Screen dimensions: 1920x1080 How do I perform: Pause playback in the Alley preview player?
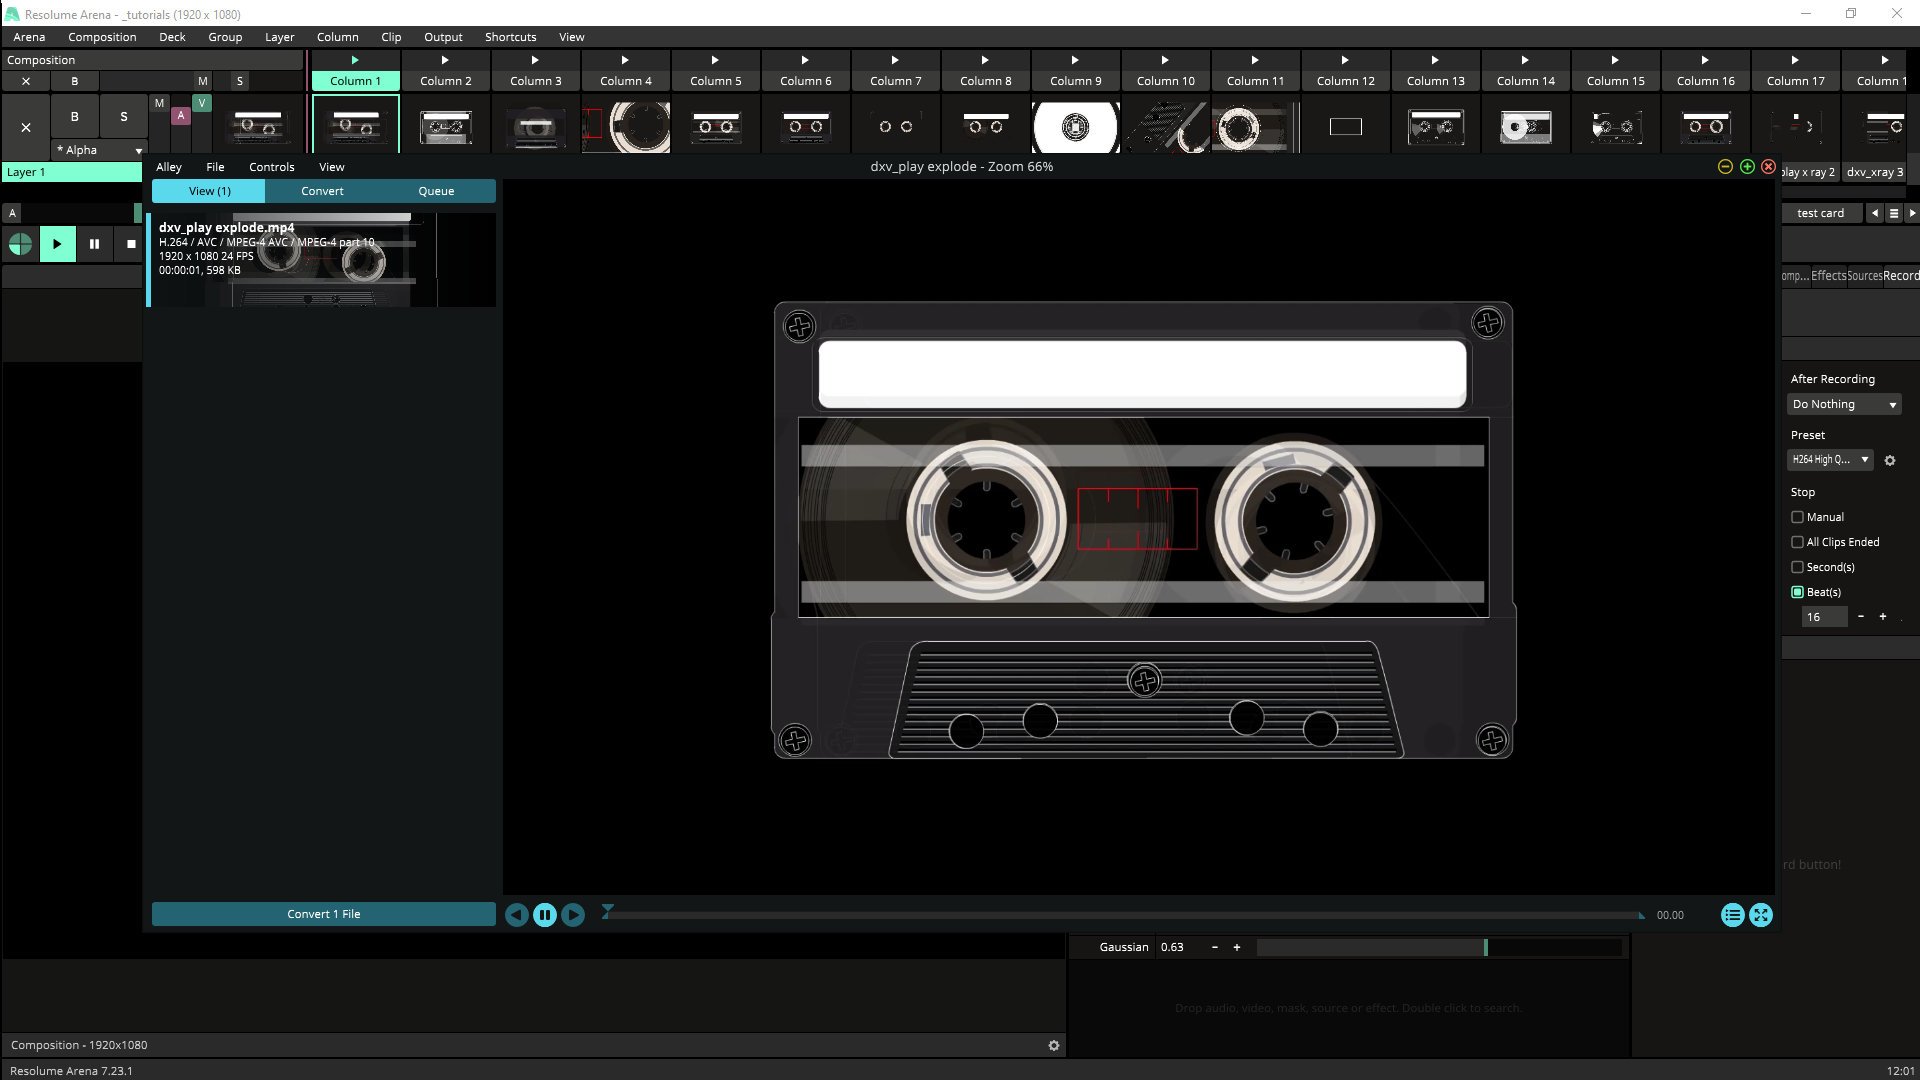[x=545, y=915]
